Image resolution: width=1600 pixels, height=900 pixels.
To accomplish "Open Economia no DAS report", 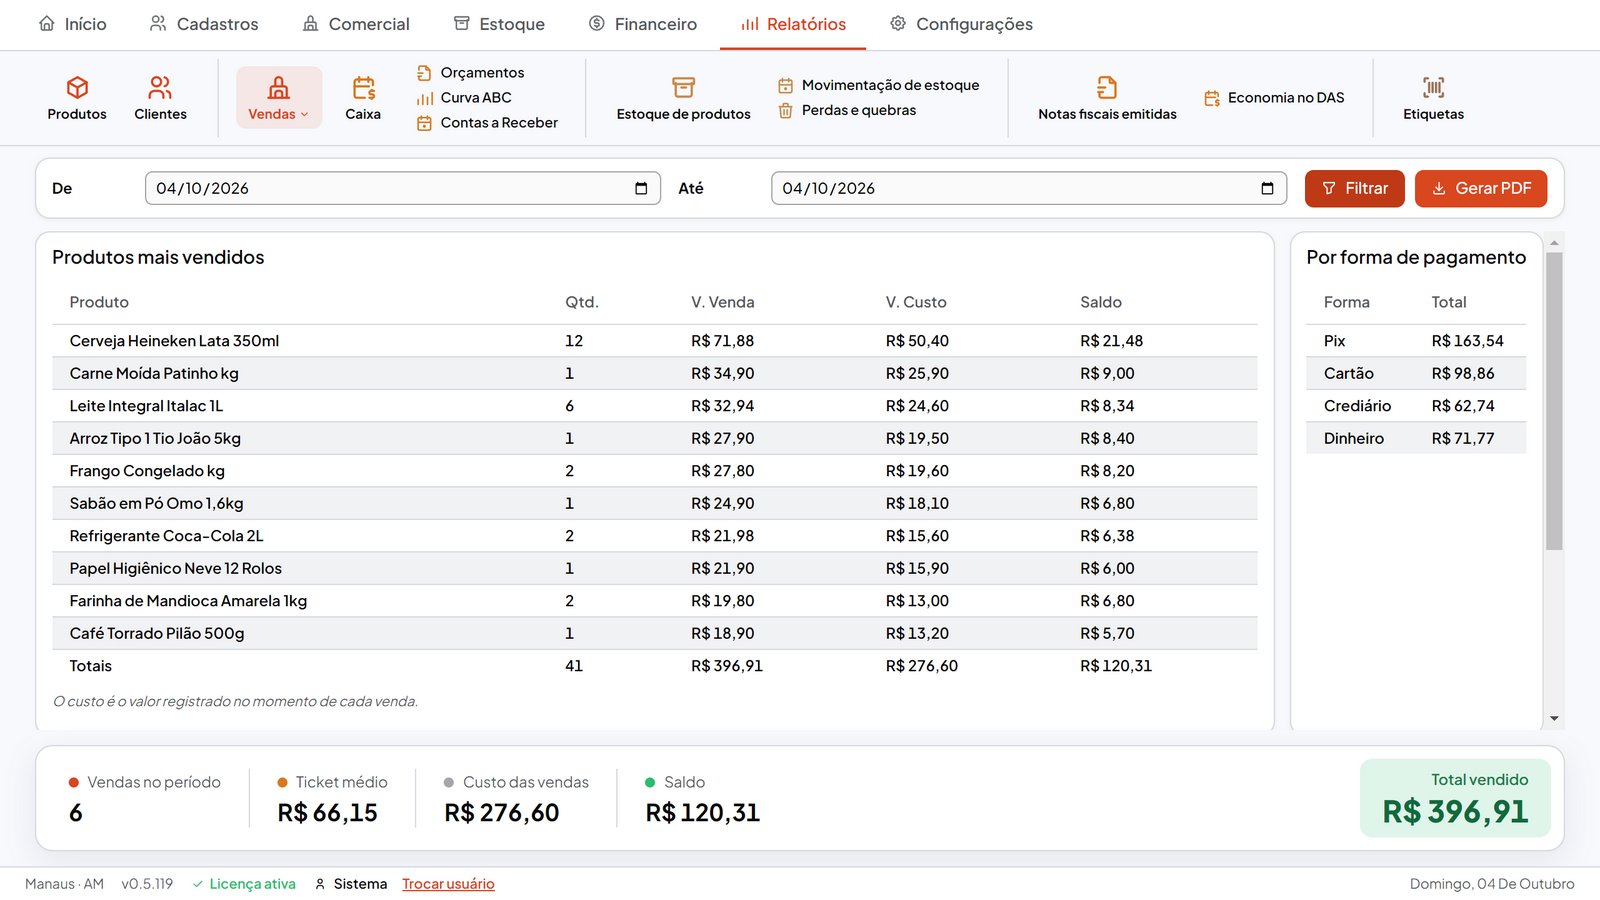I will pos(1274,98).
